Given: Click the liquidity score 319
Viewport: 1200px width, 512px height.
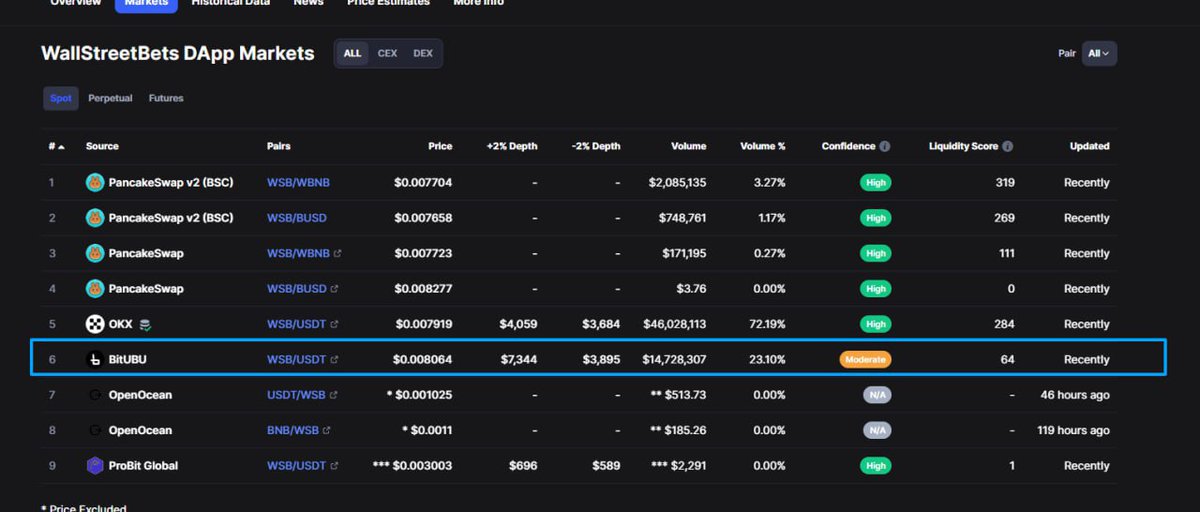Looking at the screenshot, I should (x=1005, y=183).
